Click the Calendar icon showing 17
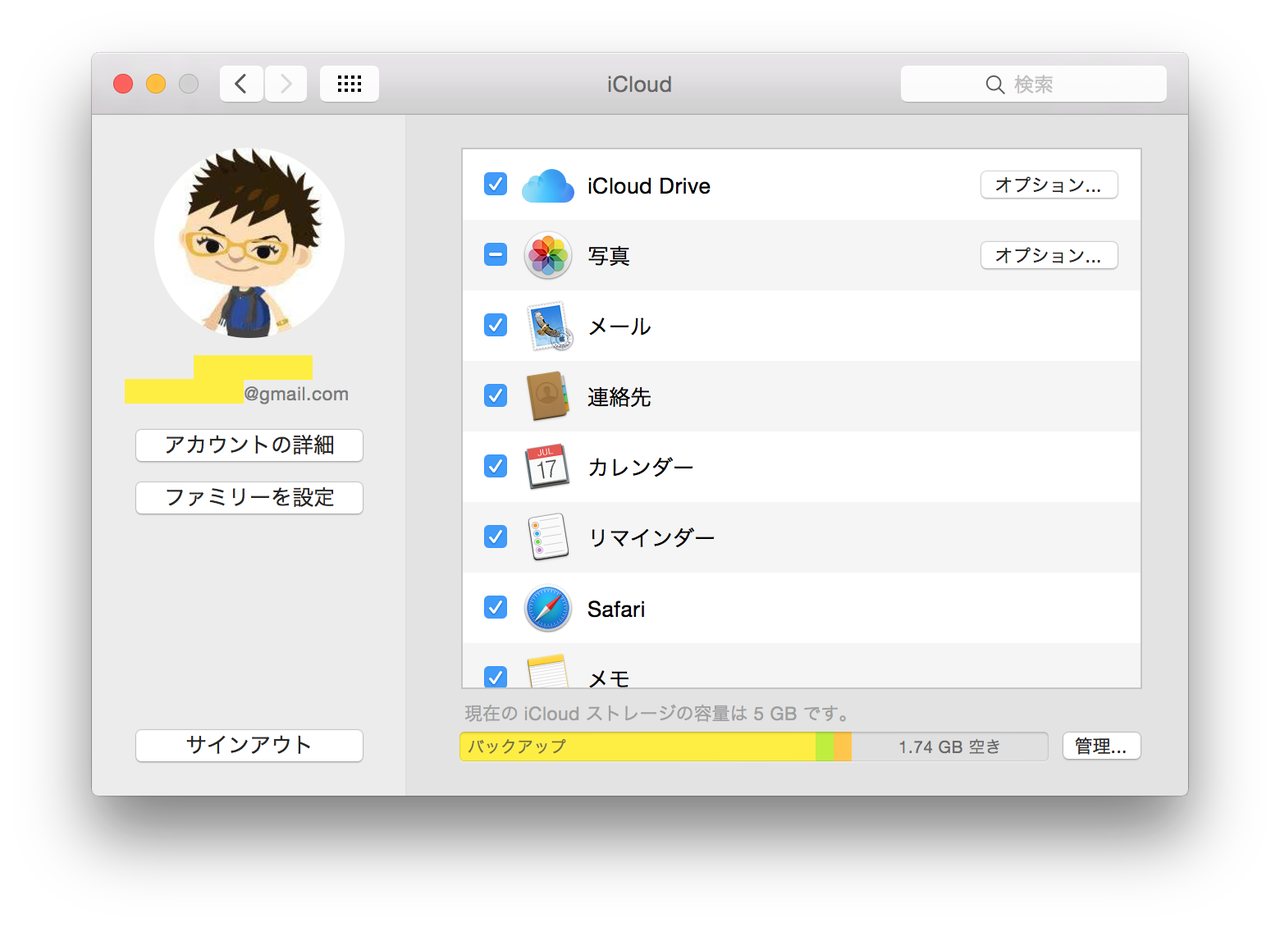Screen dimensions: 1280x927 click(x=548, y=467)
